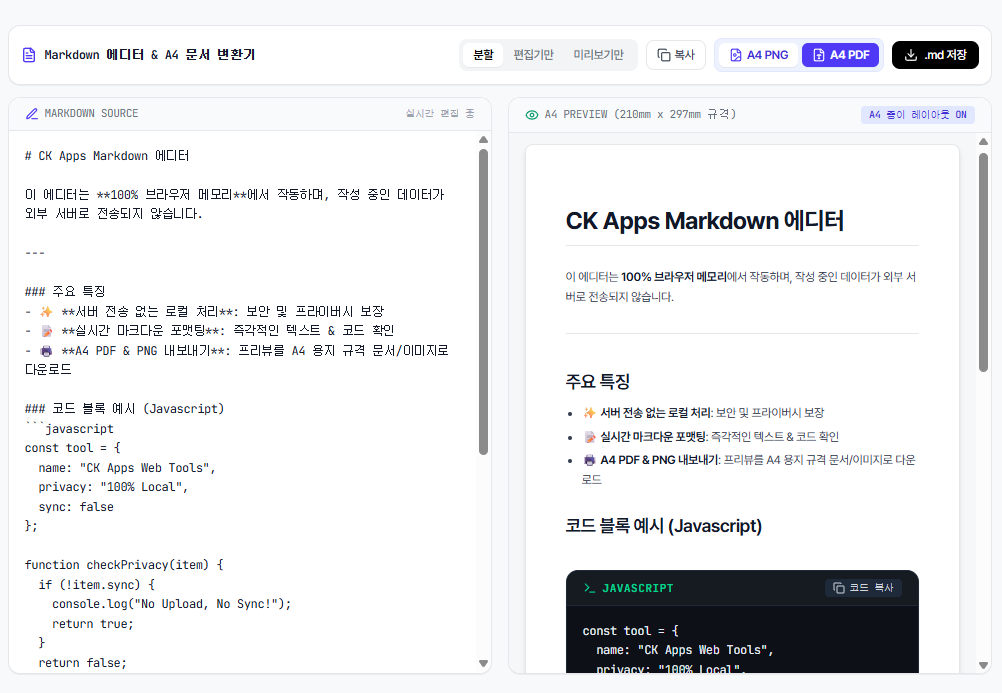Click the preview scroll down arrow

coord(983,666)
